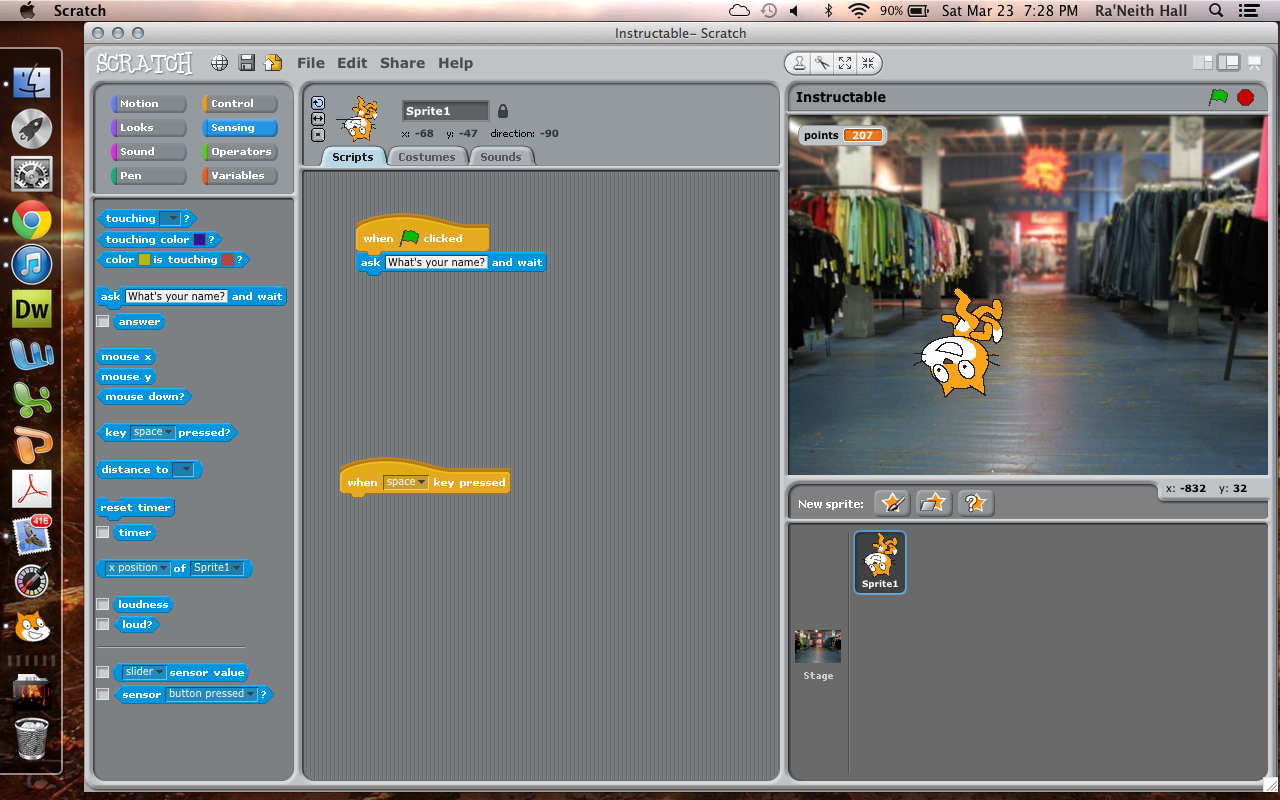Click the share project icon beside Save
Screen dimensions: 1280x800
(272, 63)
